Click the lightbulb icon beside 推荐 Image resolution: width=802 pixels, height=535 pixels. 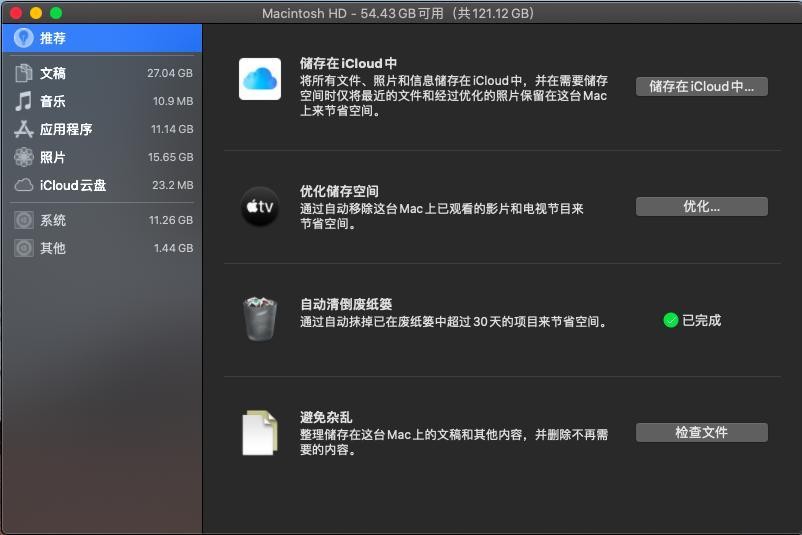click(x=24, y=37)
